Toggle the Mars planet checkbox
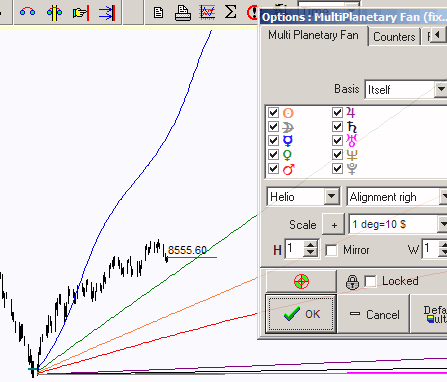 [273, 169]
